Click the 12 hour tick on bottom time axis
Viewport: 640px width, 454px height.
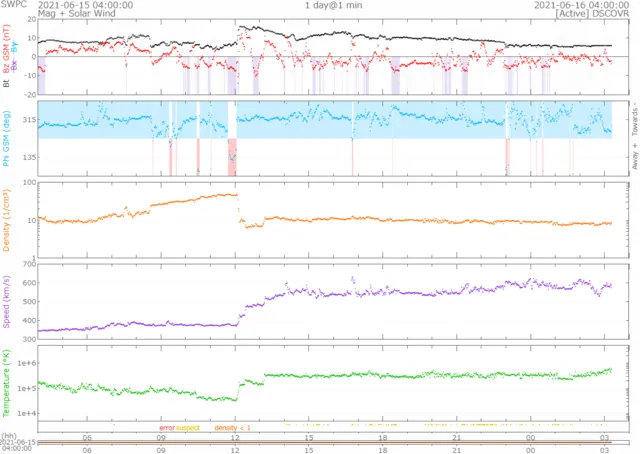[235, 436]
